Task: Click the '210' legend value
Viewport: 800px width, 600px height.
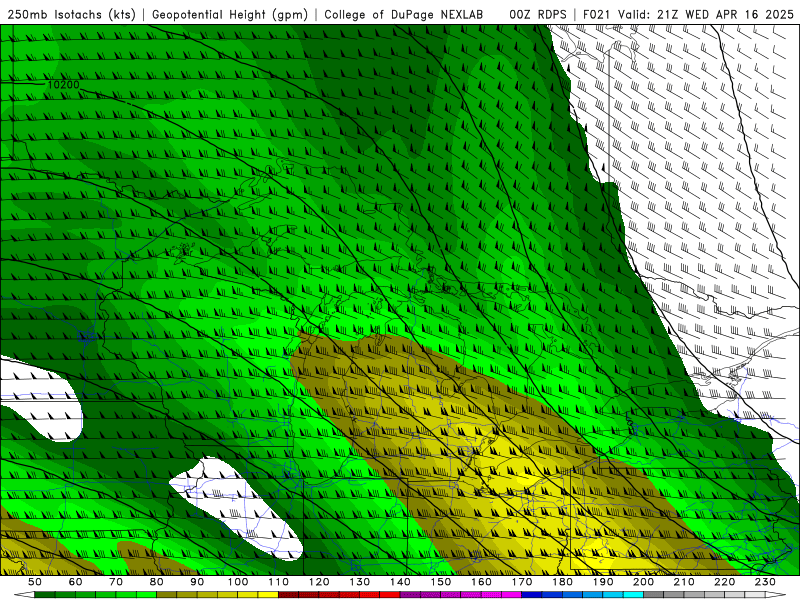Action: 684,582
